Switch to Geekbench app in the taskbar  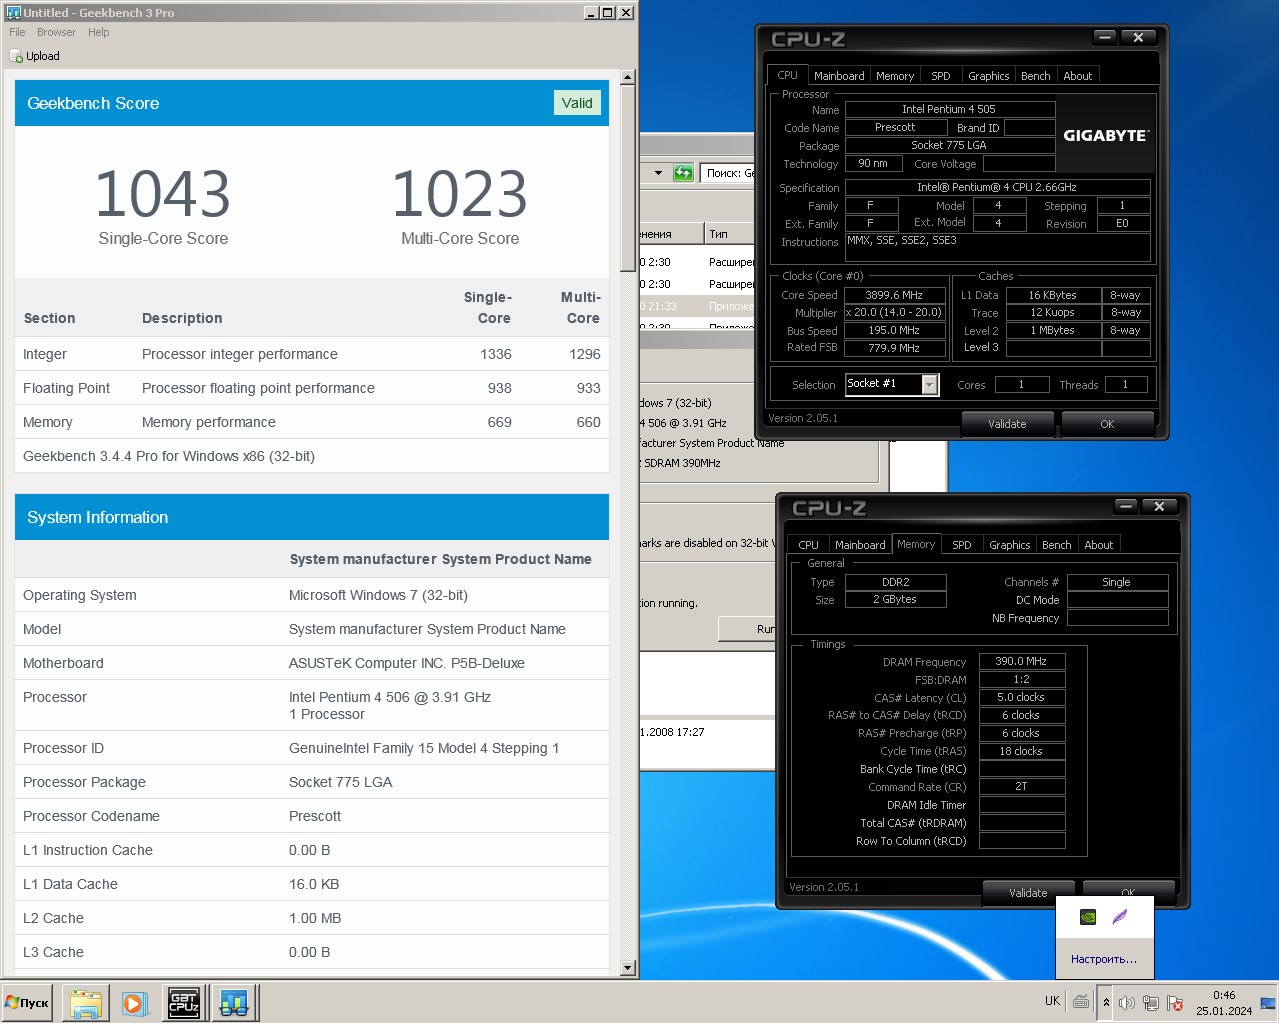coord(234,1002)
